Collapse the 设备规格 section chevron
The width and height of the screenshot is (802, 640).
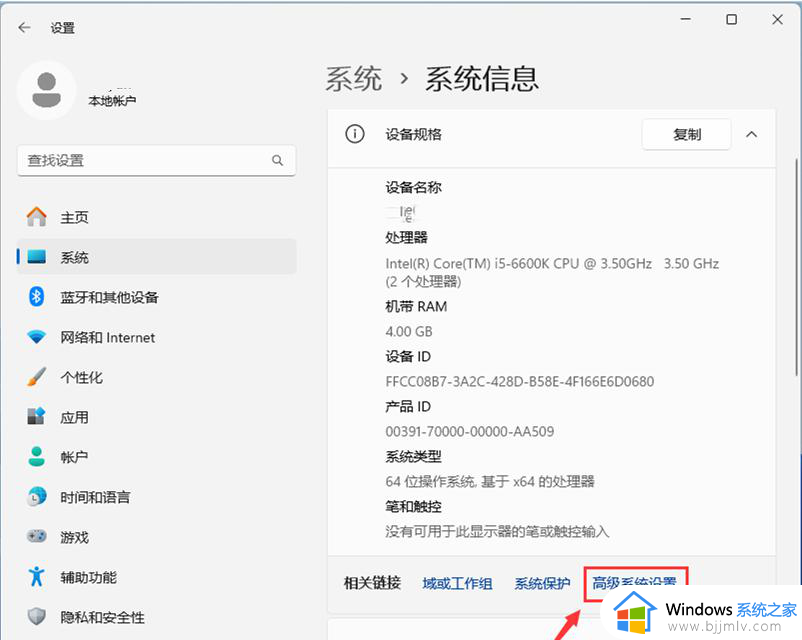[x=751, y=135]
